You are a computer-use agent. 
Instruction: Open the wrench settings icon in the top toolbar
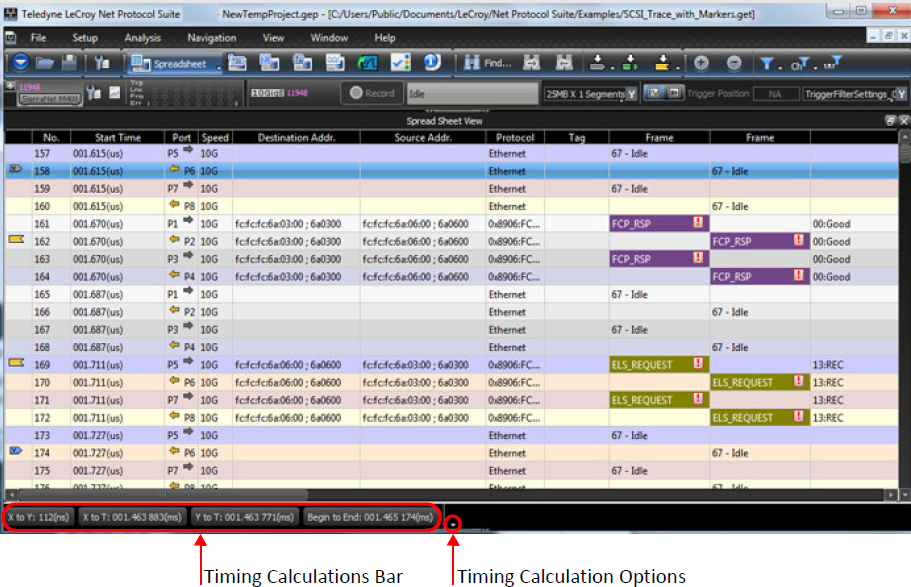102,63
